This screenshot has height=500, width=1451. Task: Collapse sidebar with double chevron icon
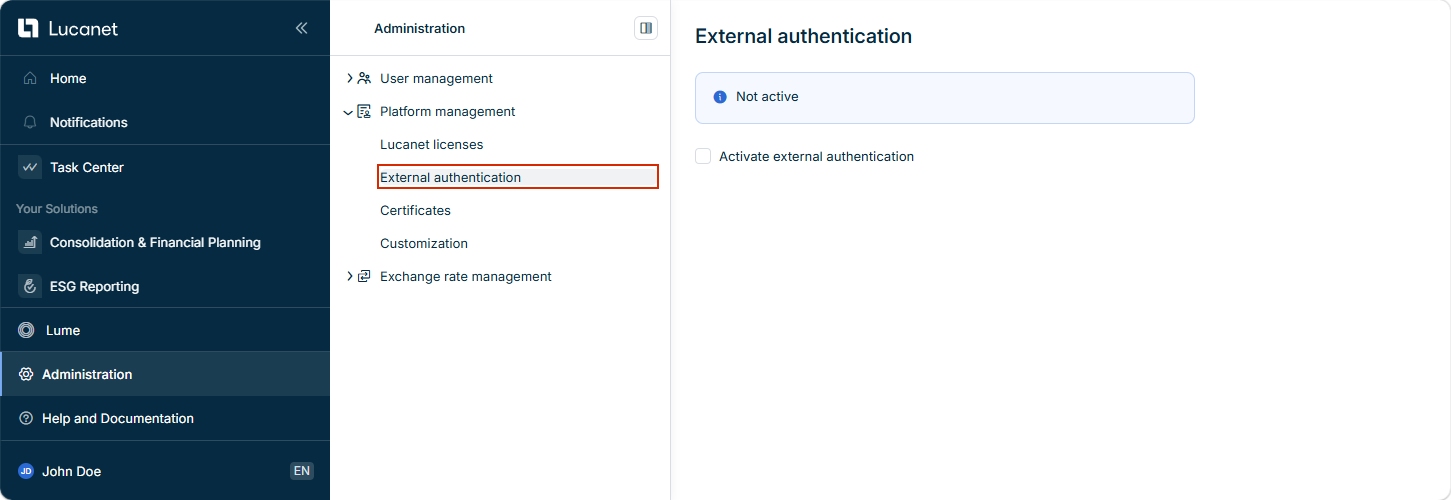(301, 28)
